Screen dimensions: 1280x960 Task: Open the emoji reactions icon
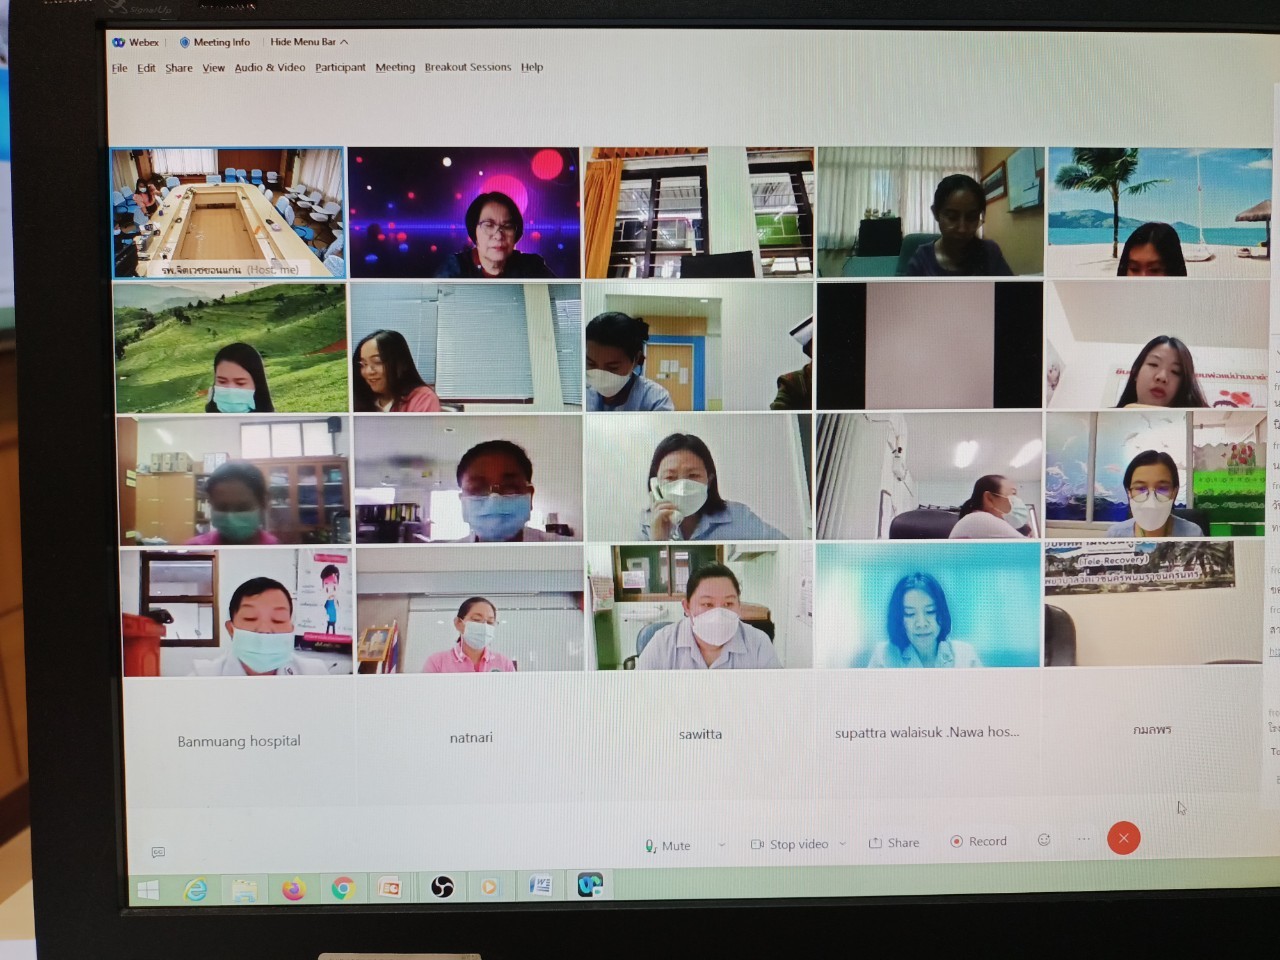tap(1044, 840)
